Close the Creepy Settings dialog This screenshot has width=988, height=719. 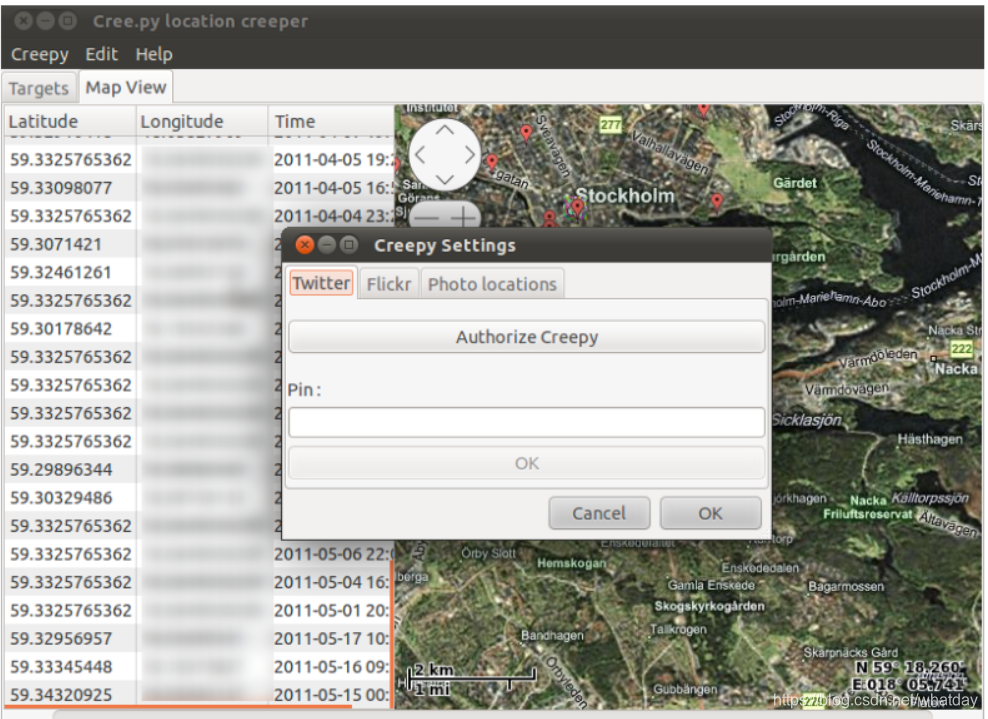point(305,244)
